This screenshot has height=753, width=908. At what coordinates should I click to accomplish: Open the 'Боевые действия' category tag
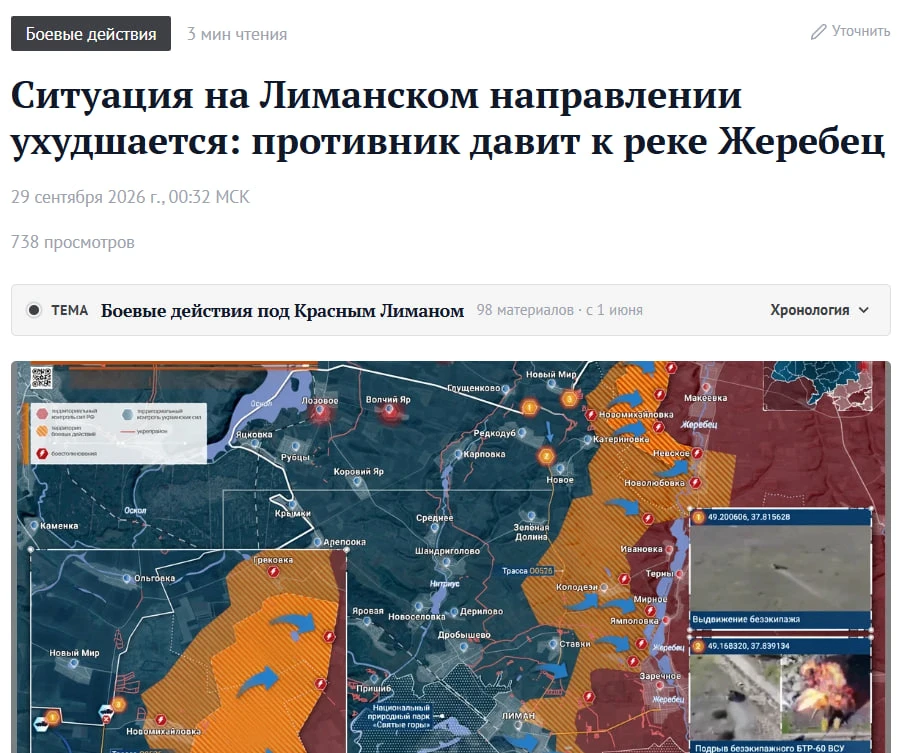coord(91,34)
